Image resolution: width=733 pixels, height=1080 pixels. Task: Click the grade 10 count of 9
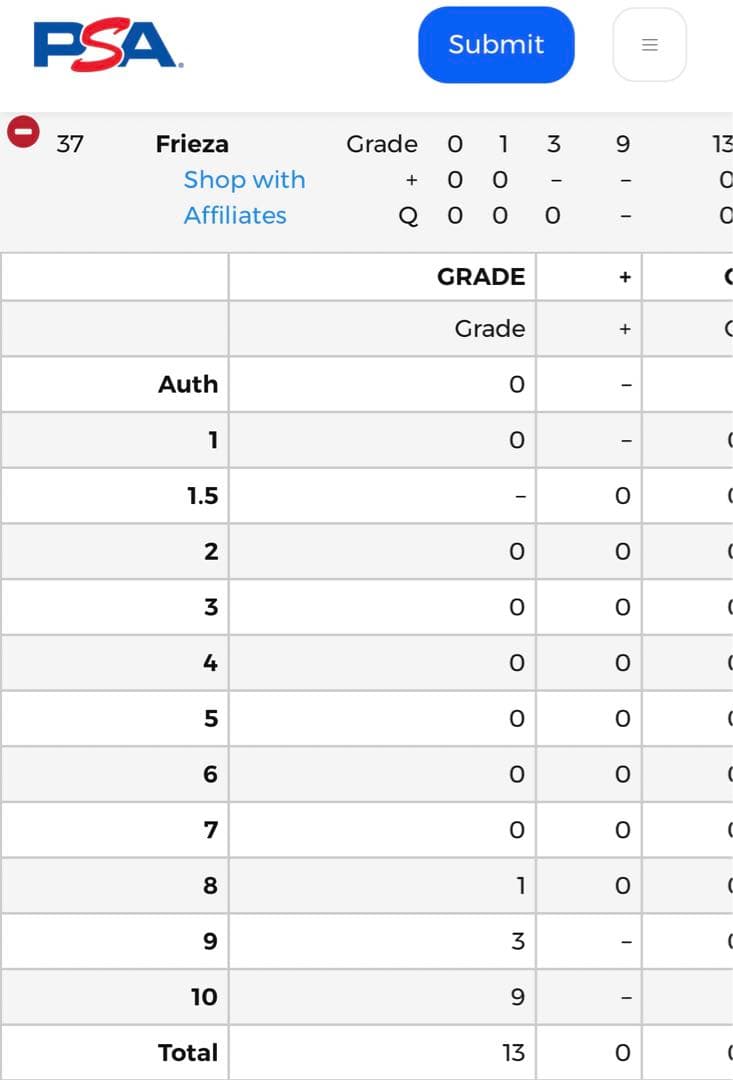point(516,997)
